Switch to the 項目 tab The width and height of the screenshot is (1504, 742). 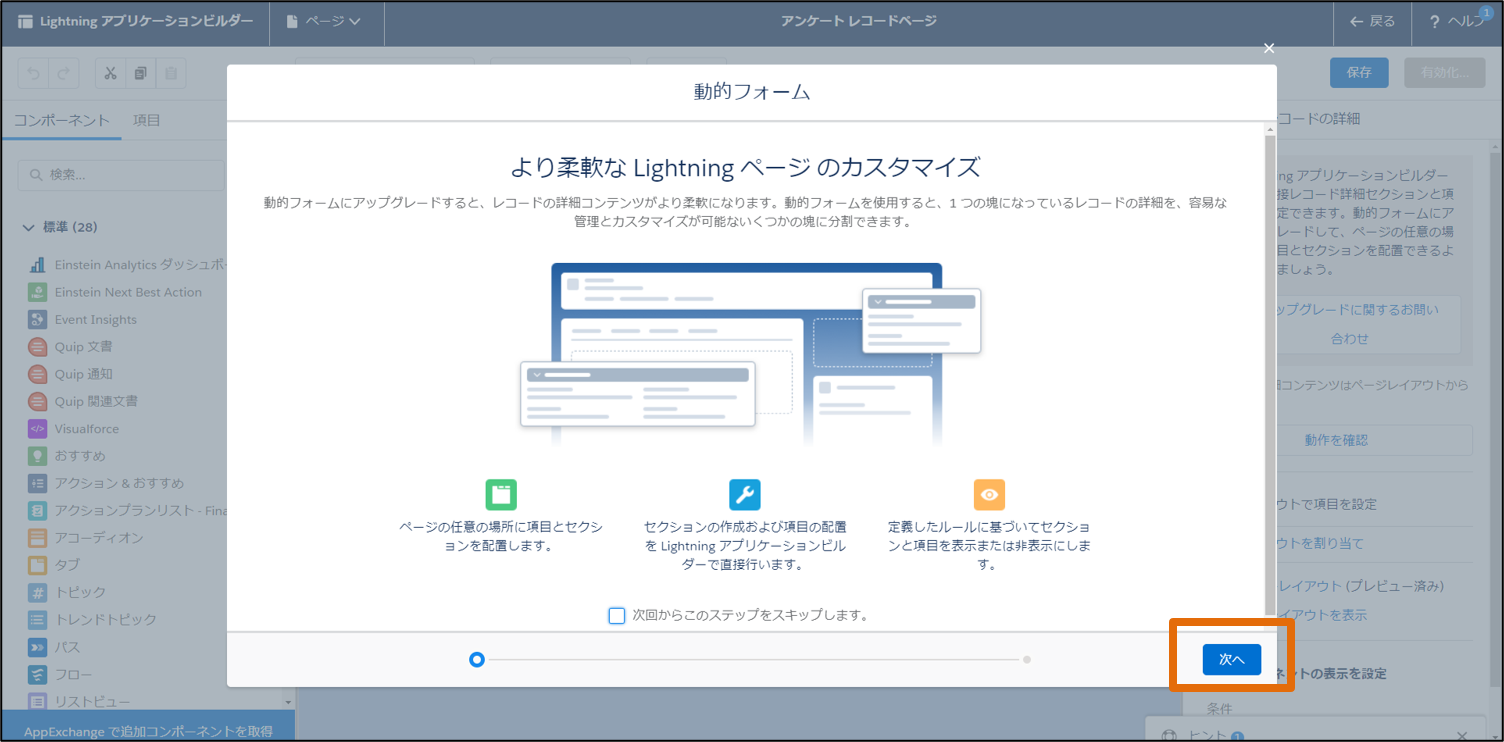(x=147, y=120)
